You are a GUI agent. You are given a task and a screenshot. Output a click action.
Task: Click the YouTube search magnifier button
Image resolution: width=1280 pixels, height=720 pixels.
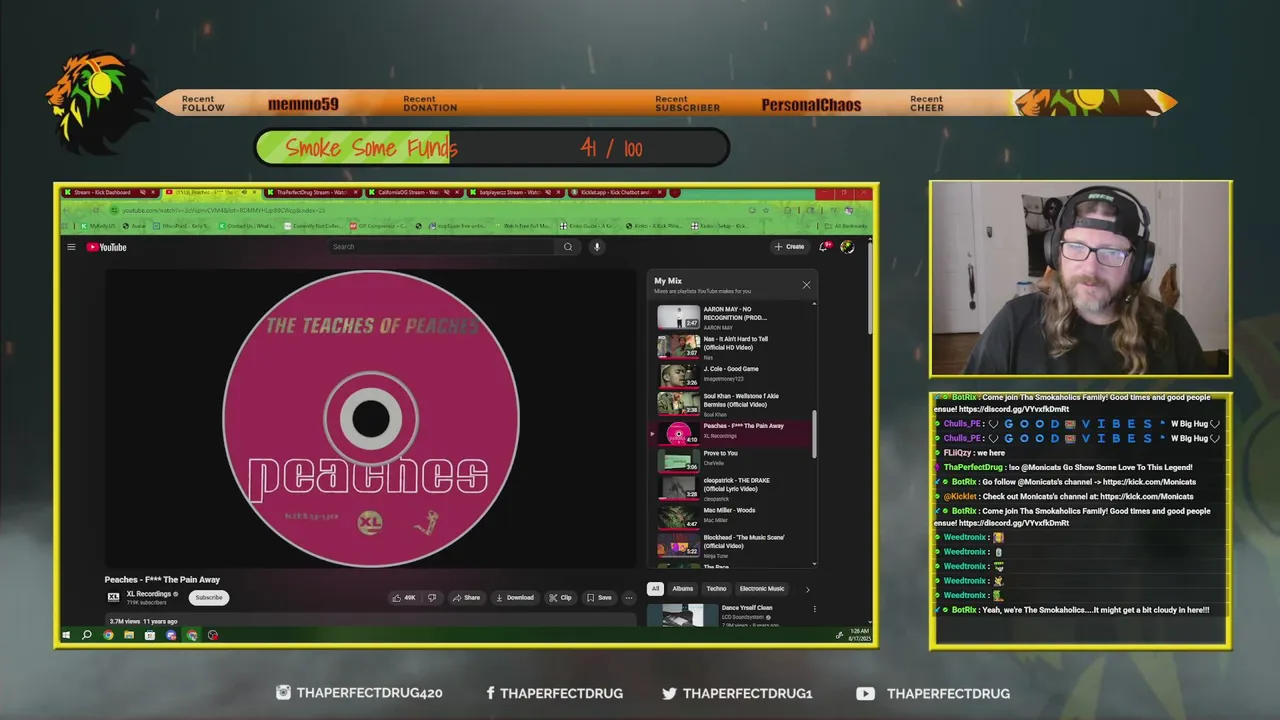[568, 247]
